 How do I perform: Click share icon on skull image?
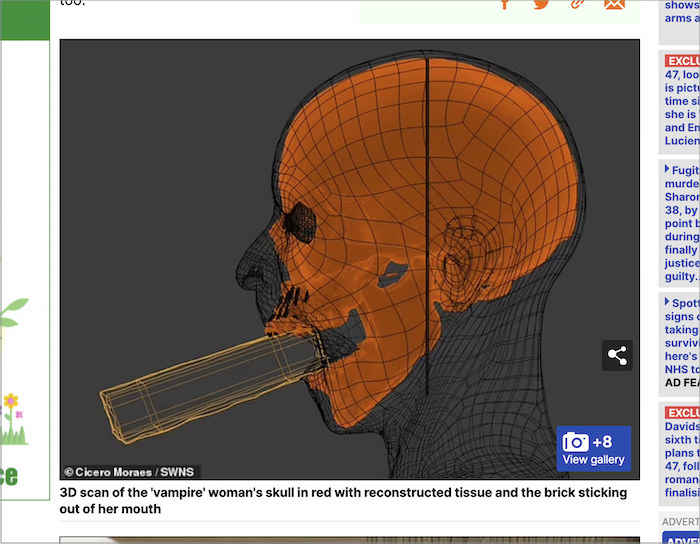617,355
